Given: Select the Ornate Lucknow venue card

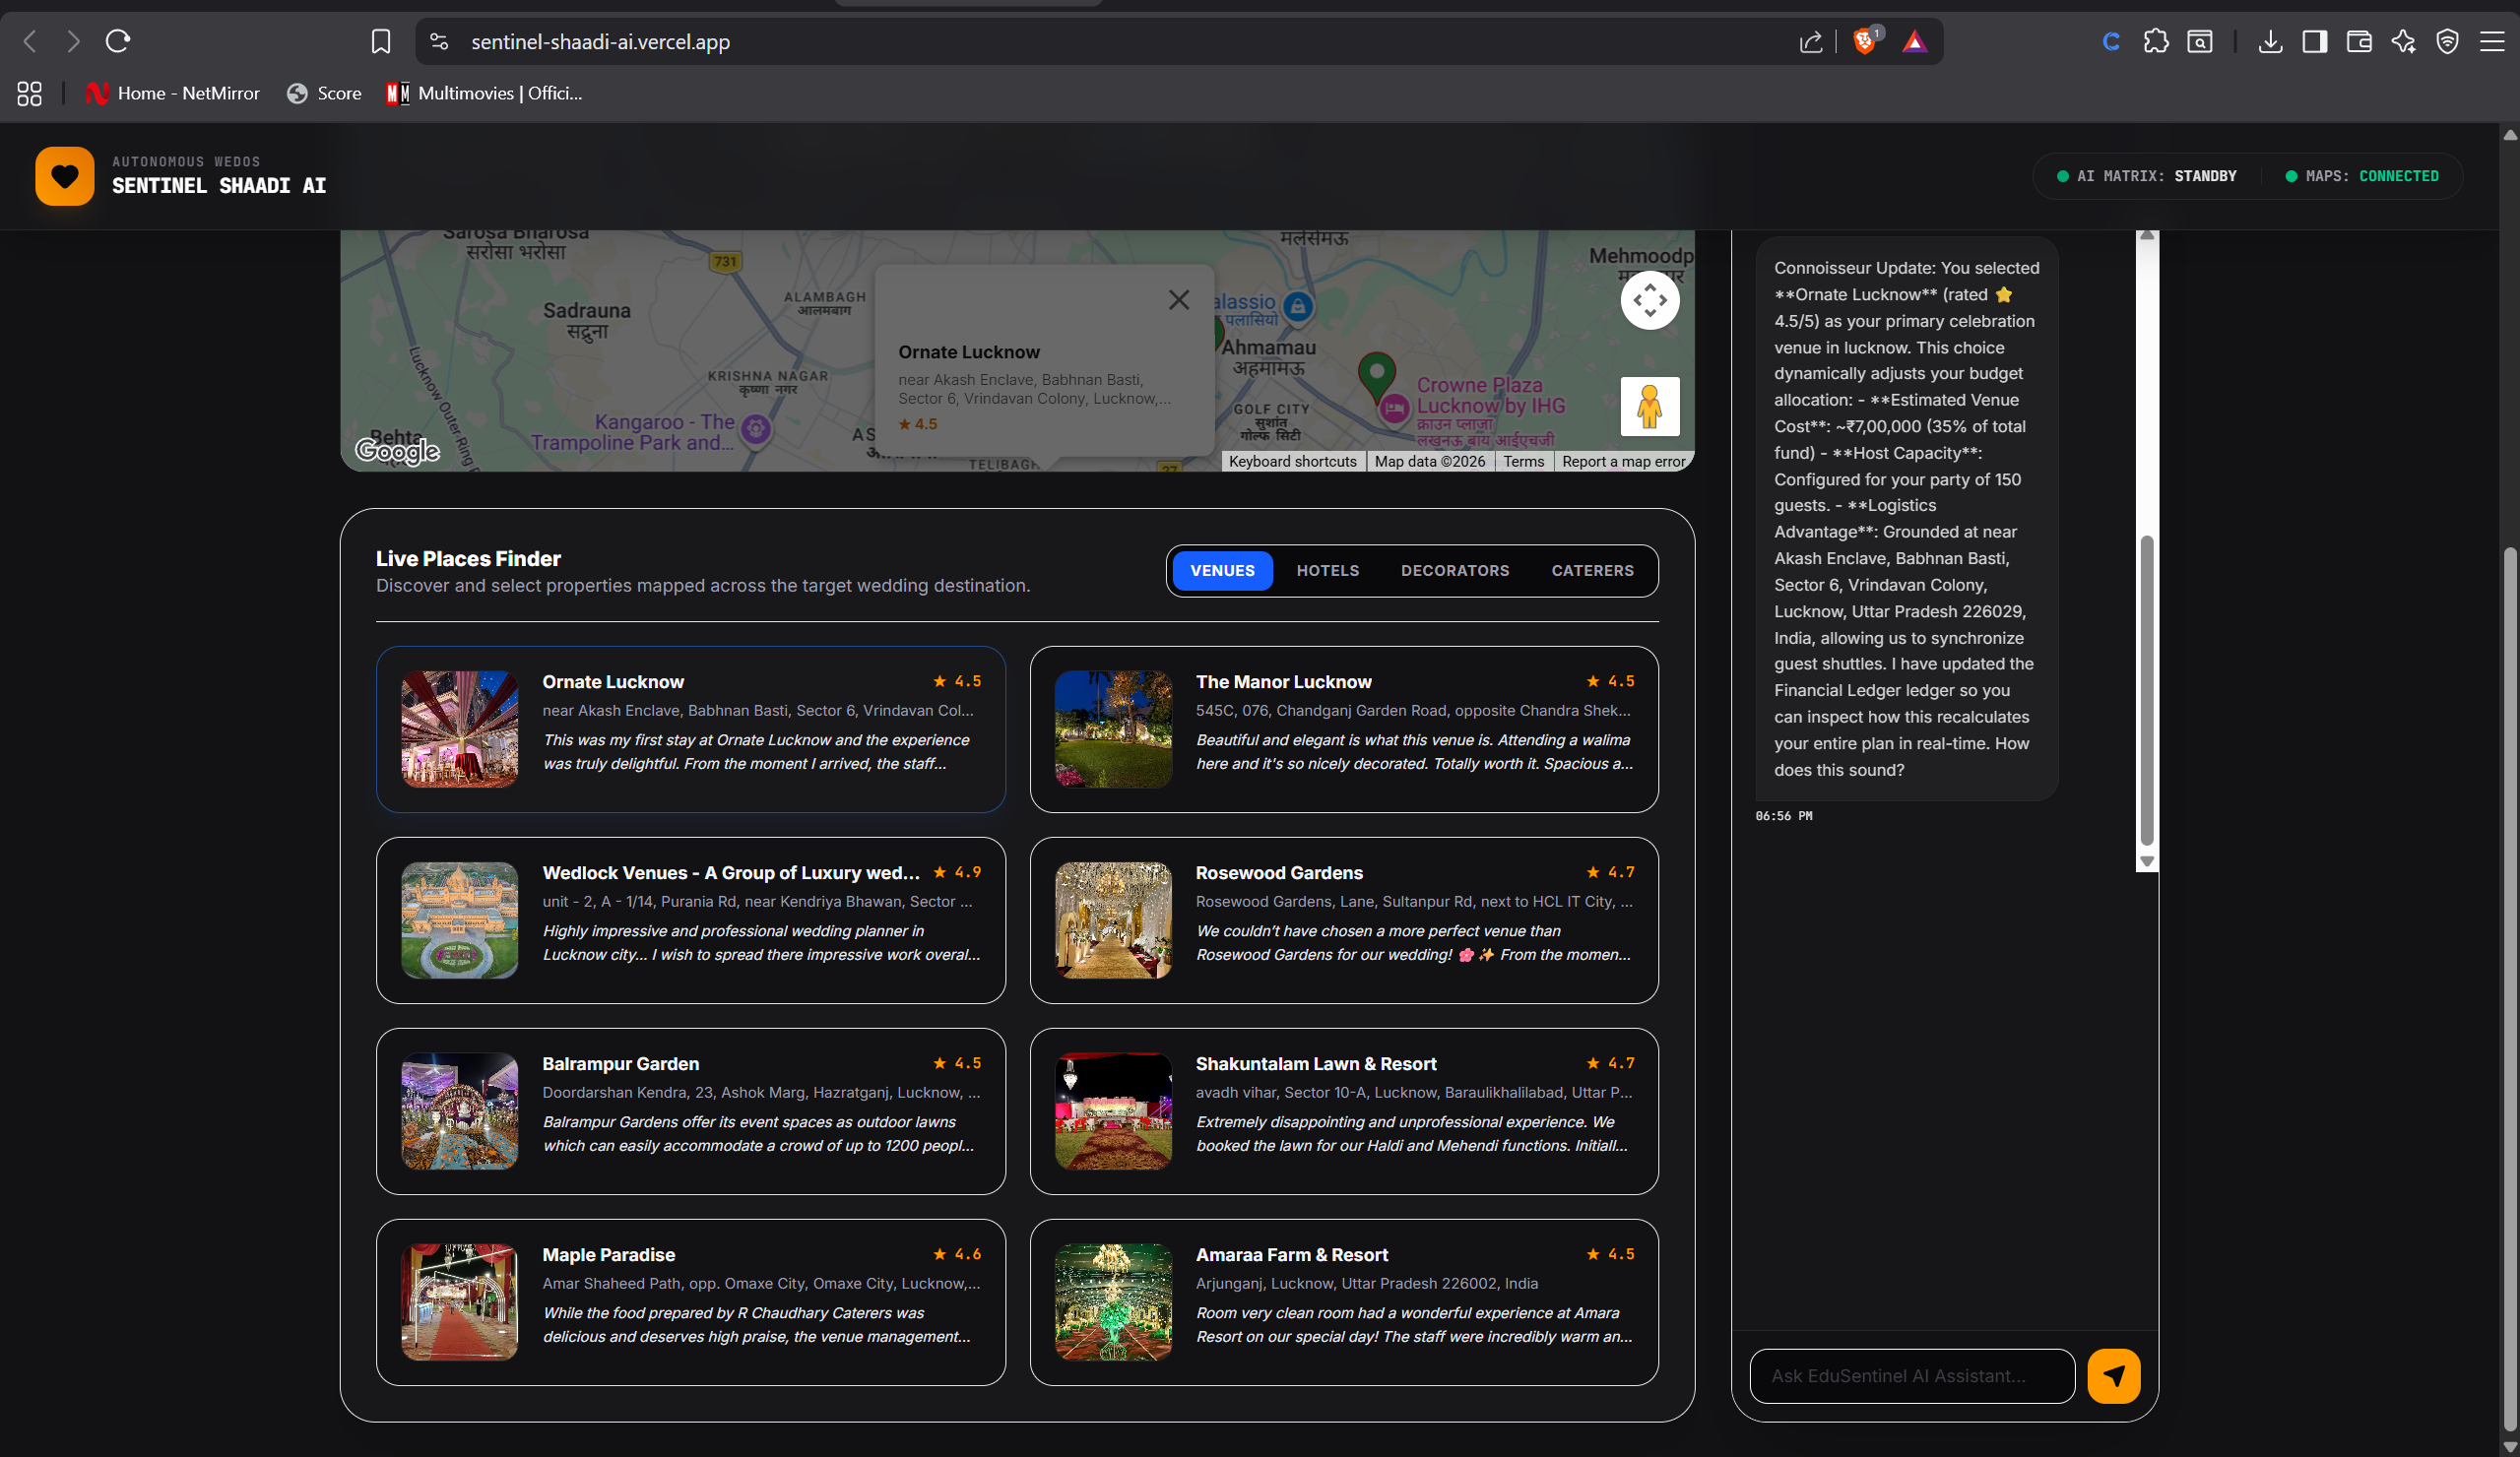Looking at the screenshot, I should click(x=691, y=729).
